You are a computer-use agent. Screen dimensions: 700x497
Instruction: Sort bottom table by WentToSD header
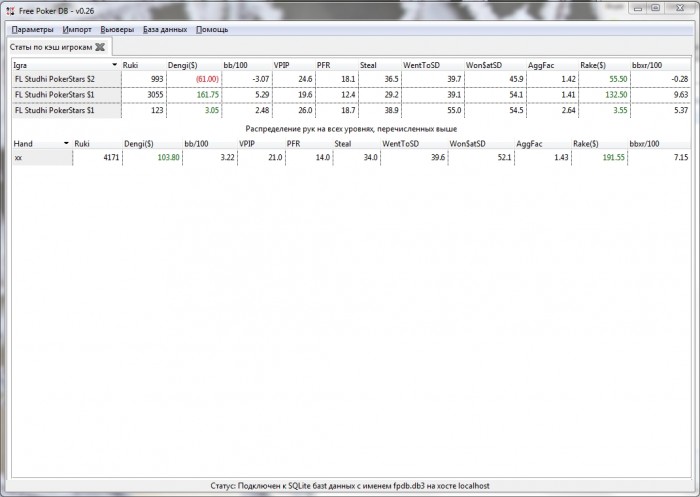[414, 144]
